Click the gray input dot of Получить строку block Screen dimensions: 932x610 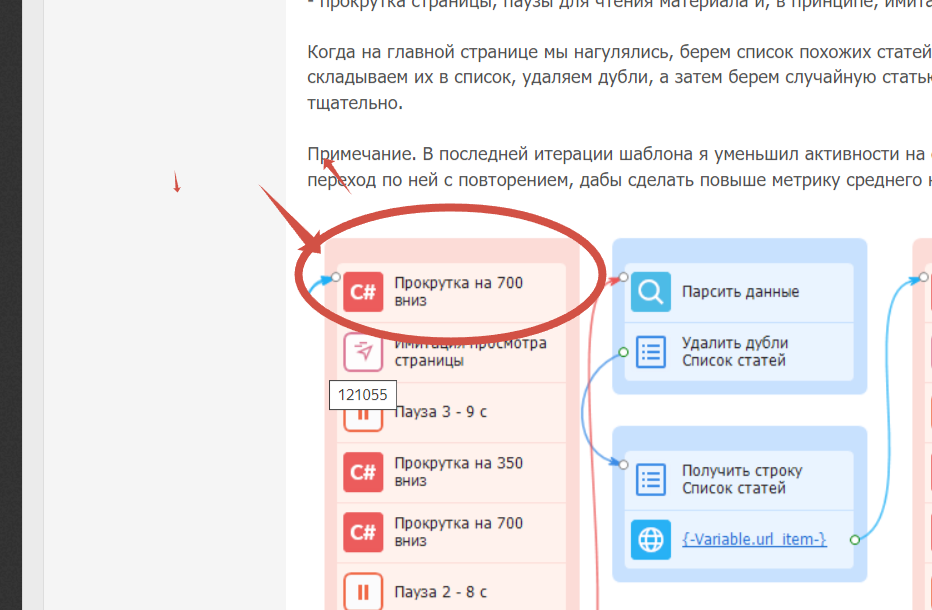[x=623, y=464]
